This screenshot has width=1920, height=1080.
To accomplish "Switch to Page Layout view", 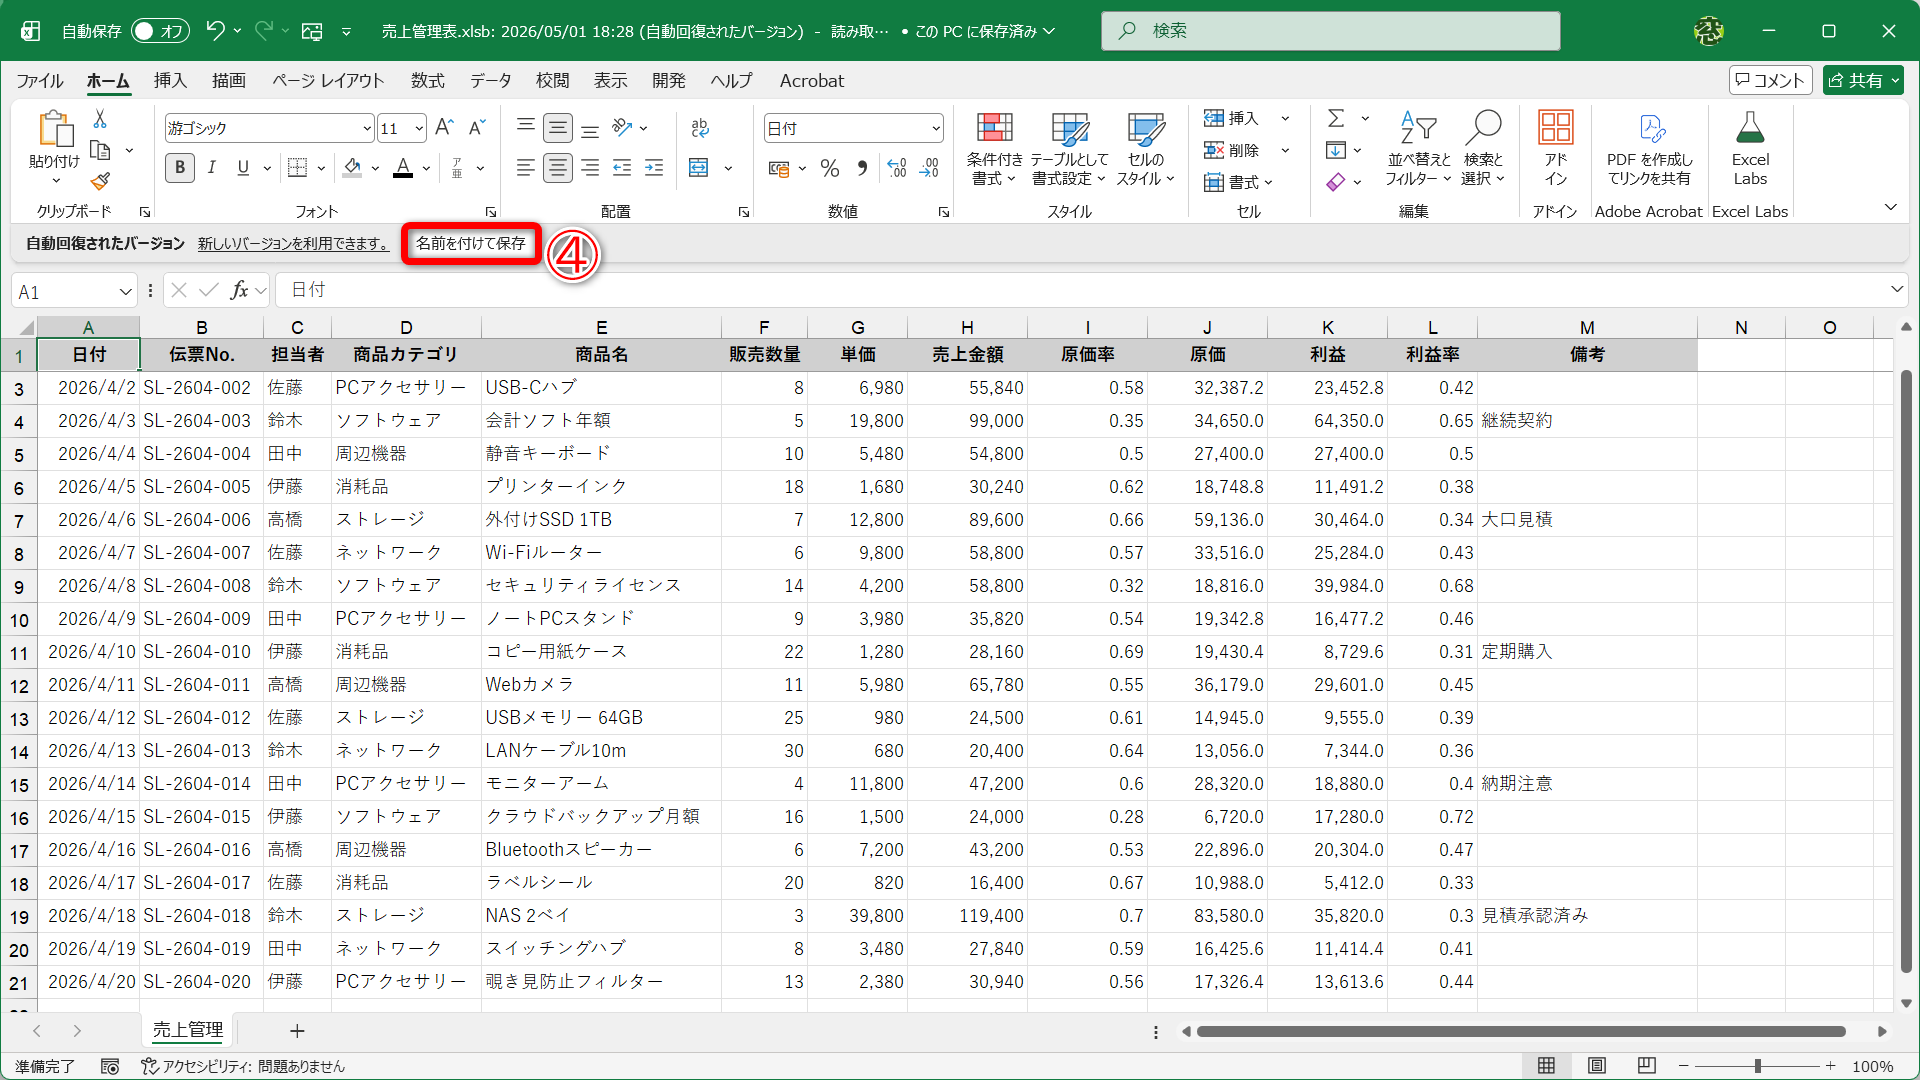I will [1597, 1066].
